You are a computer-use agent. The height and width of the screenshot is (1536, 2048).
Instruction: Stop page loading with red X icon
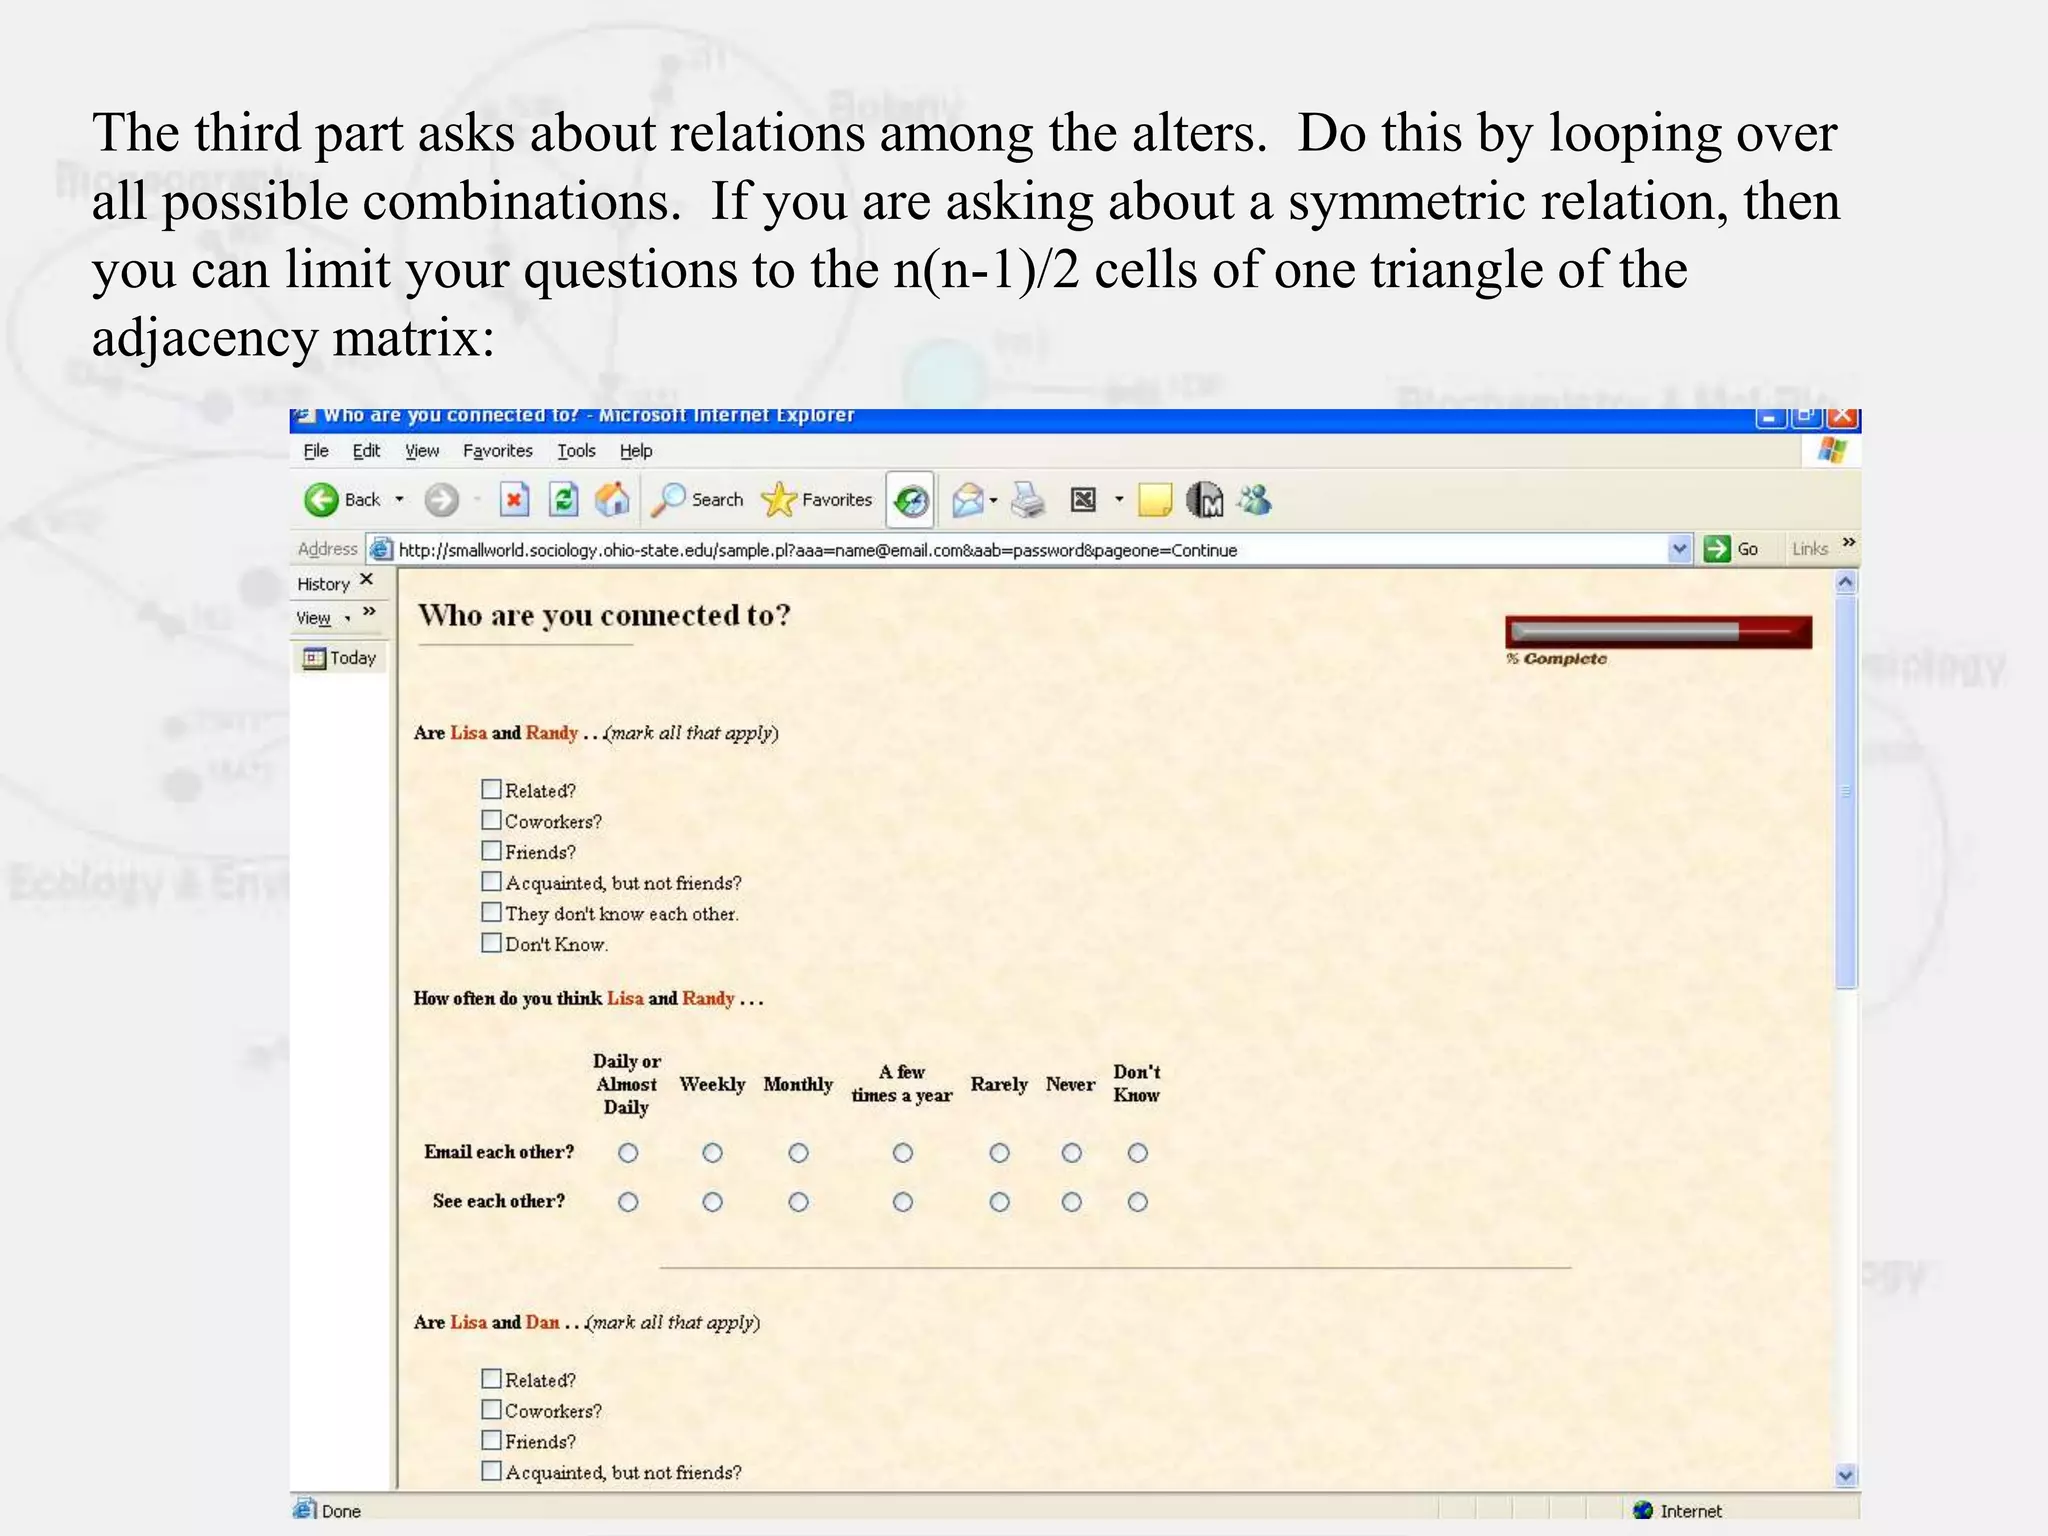tap(514, 499)
